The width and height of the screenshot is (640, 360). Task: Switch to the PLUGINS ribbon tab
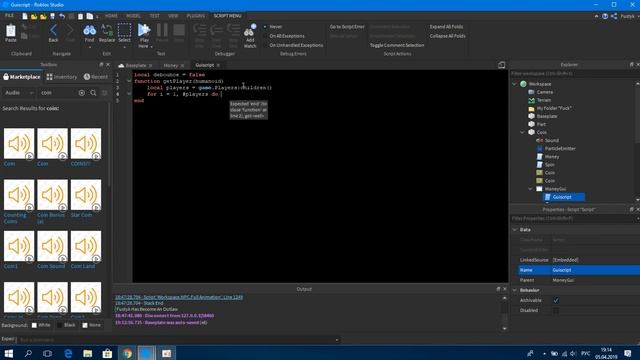(x=196, y=16)
